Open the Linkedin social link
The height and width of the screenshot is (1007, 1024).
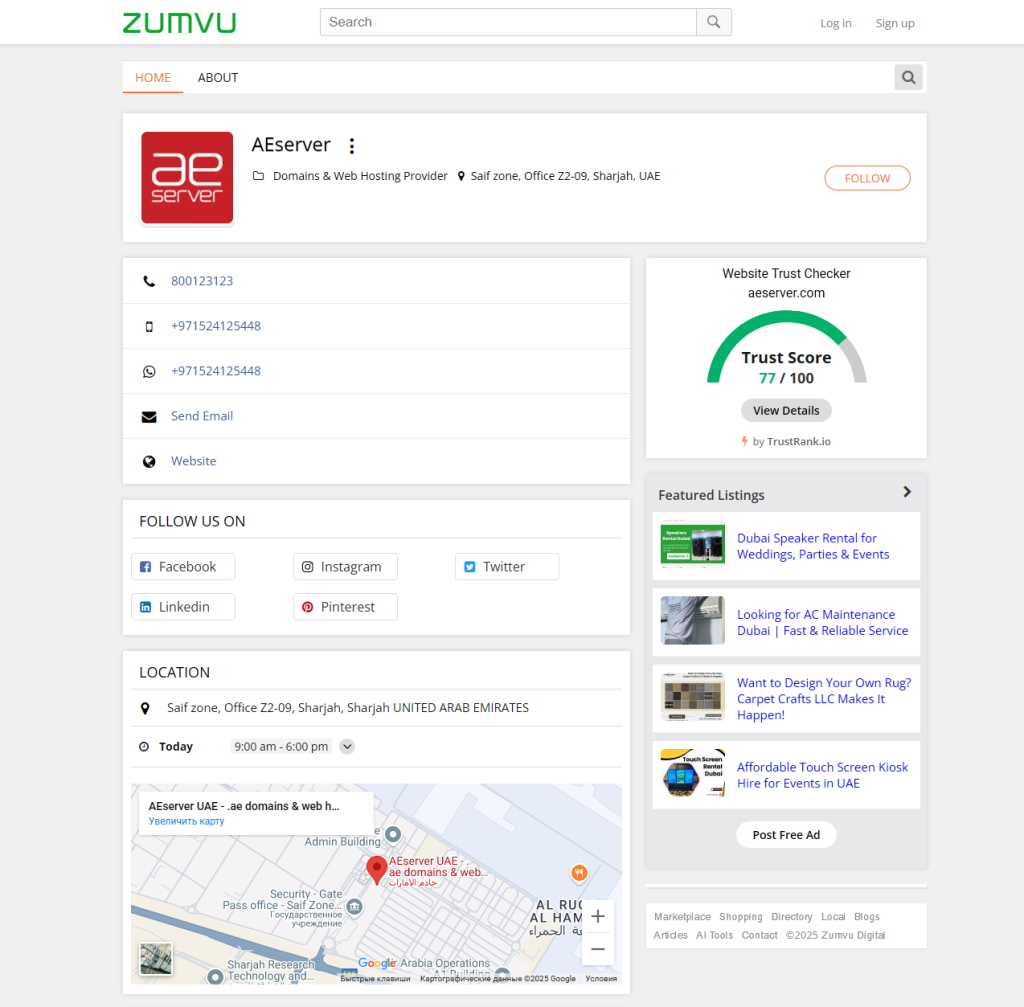click(x=183, y=607)
